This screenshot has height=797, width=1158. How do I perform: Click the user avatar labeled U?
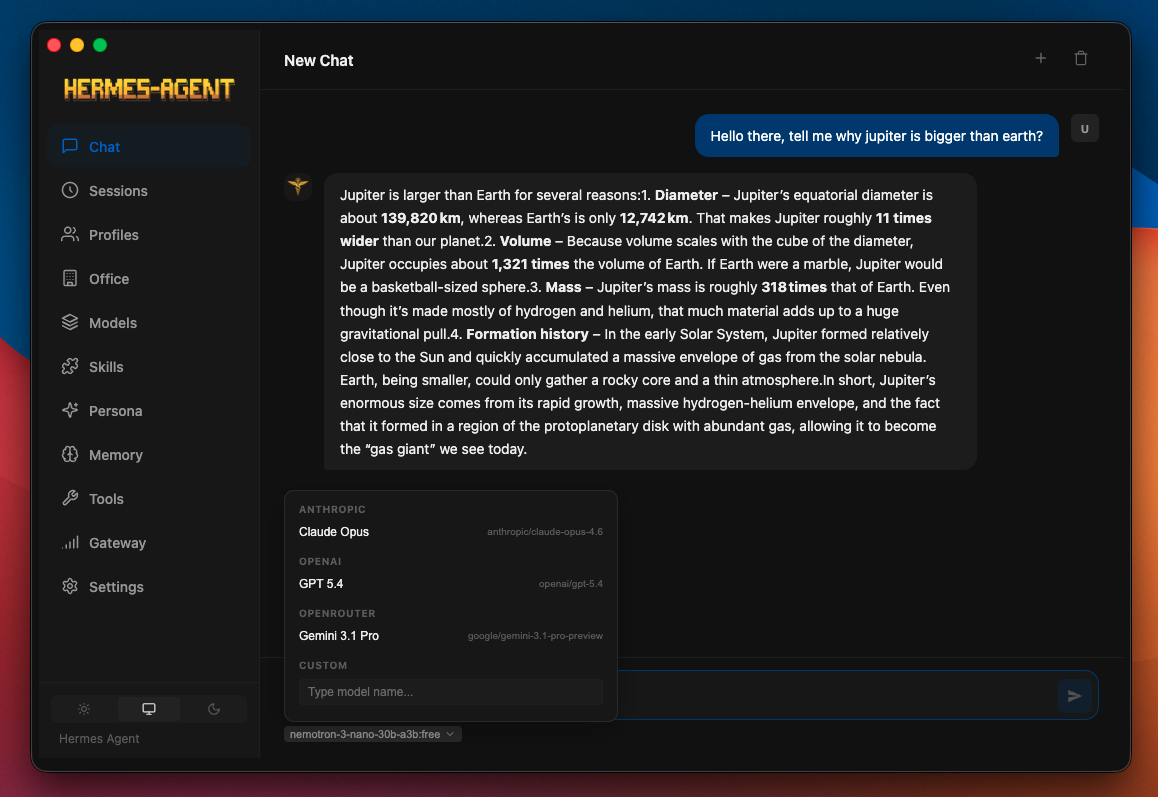tap(1085, 129)
